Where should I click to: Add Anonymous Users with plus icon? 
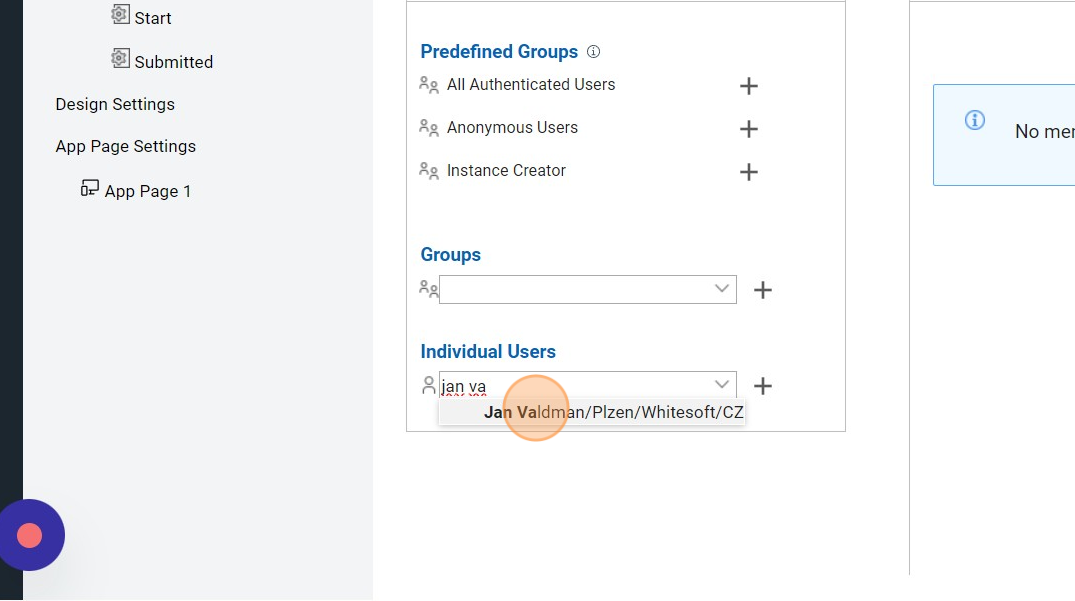(748, 129)
